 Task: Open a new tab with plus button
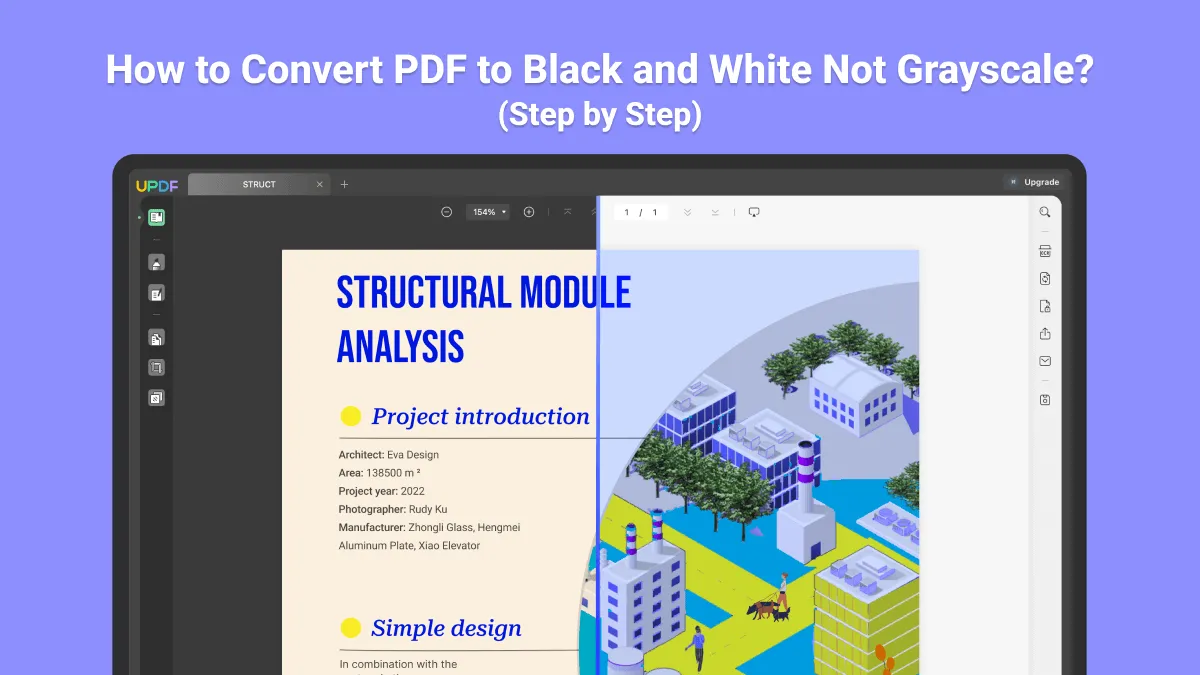pos(345,184)
